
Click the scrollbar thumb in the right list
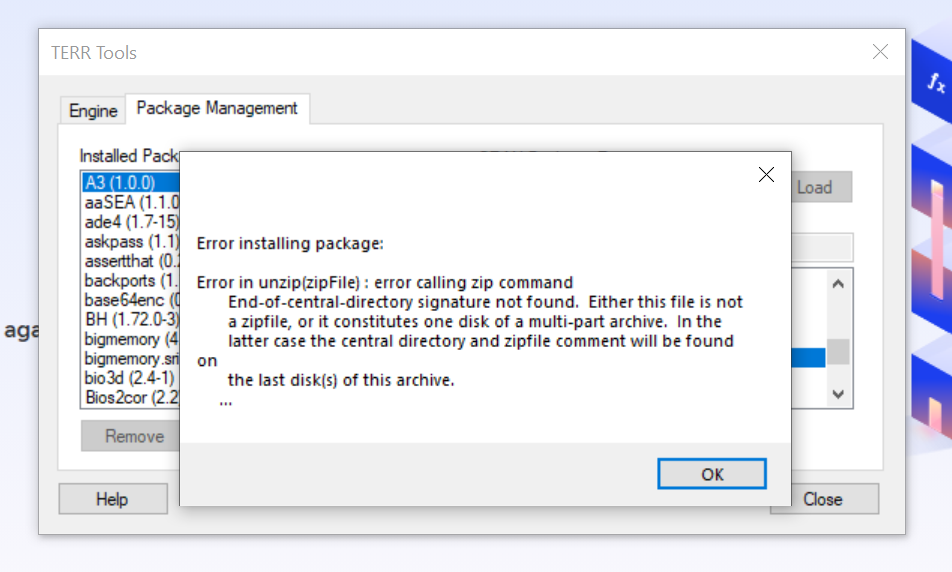point(838,352)
